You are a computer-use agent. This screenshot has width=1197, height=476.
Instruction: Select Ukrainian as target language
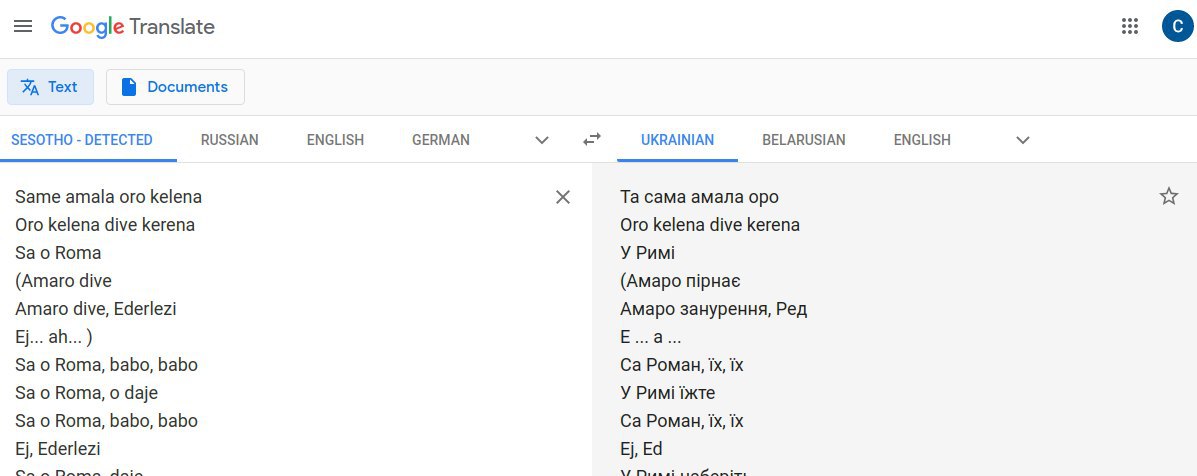677,140
